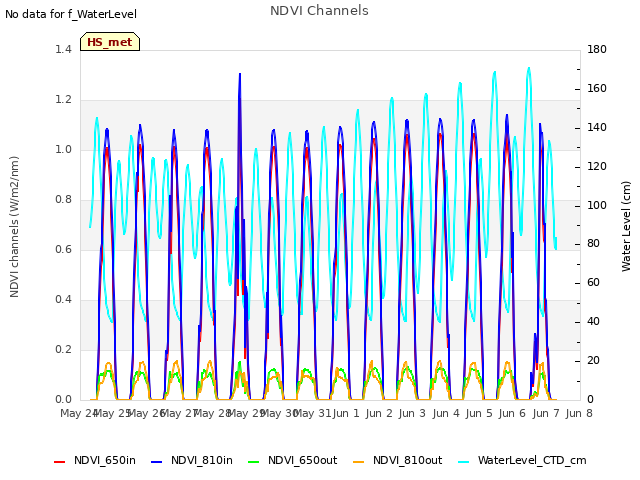
Task: Click the 40 right axis tick label
Action: pyautogui.click(x=593, y=322)
